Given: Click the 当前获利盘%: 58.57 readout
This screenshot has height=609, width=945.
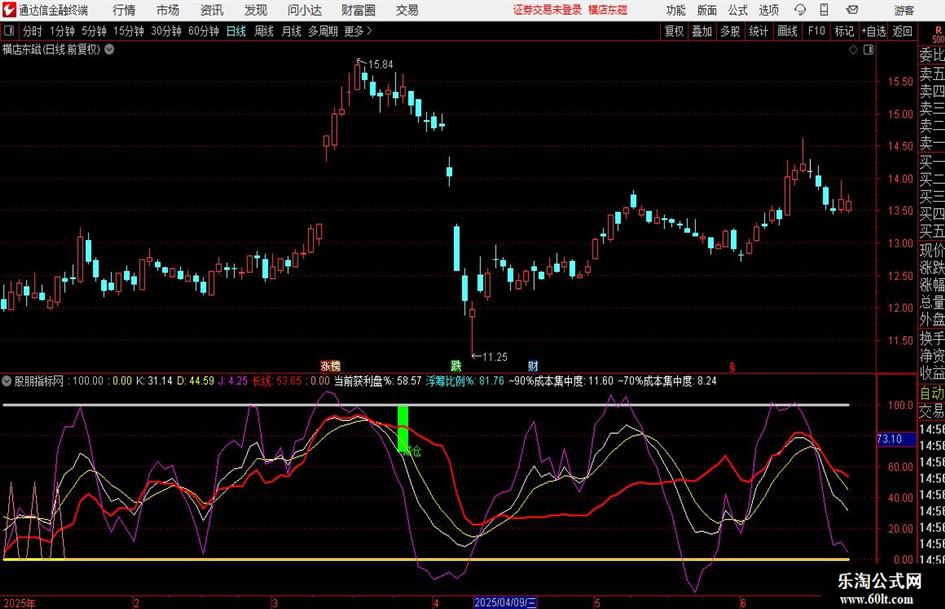Looking at the screenshot, I should 378,381.
